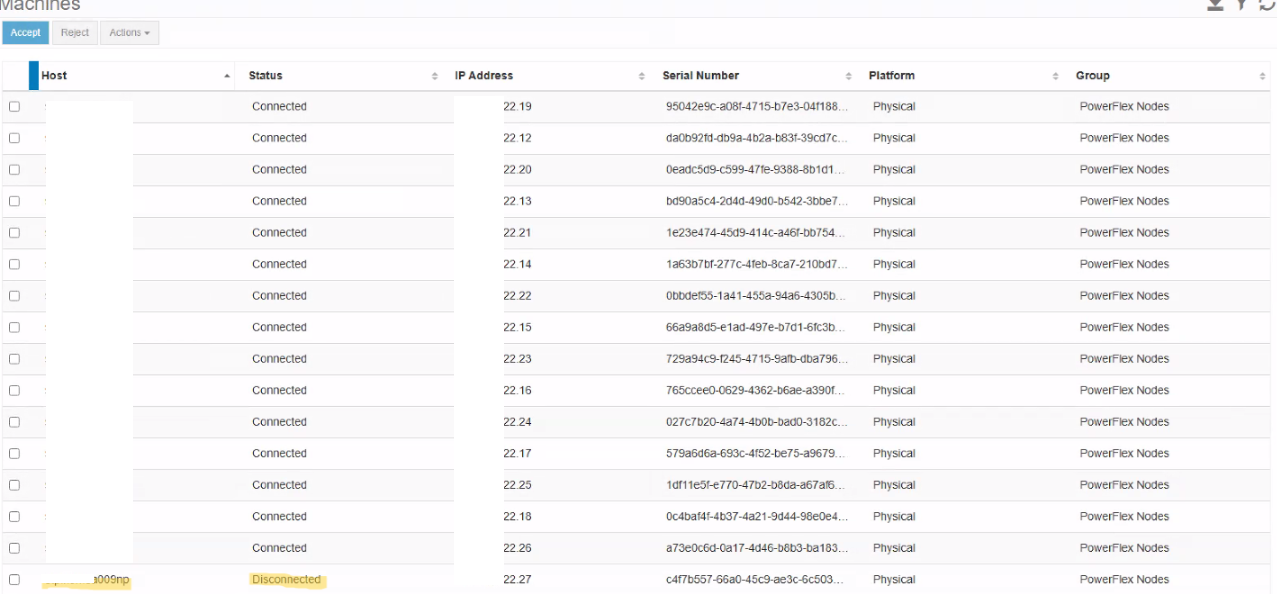Click the Reject button
This screenshot has width=1280, height=599.
tap(75, 33)
